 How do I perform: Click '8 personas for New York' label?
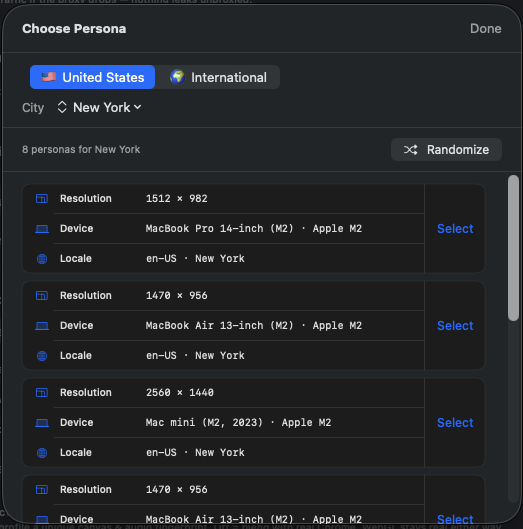pyautogui.click(x=81, y=149)
